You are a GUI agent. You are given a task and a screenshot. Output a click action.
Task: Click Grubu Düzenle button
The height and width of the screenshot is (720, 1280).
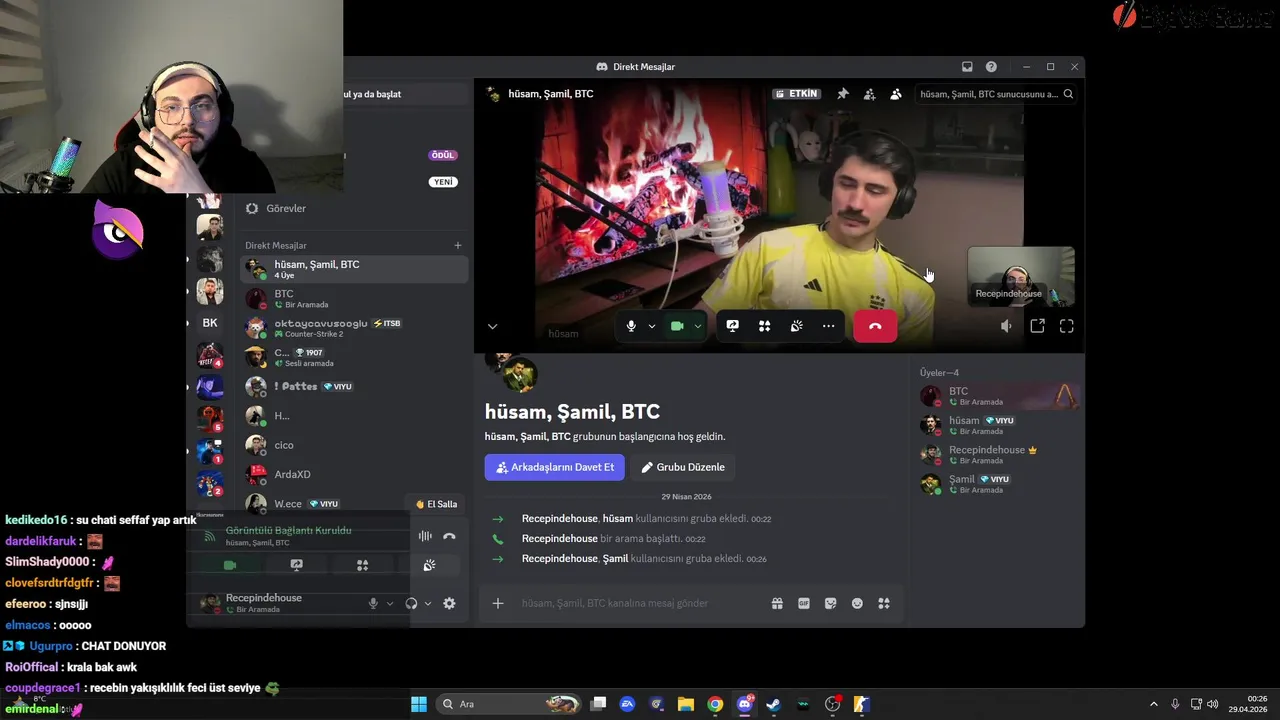pyautogui.click(x=683, y=467)
